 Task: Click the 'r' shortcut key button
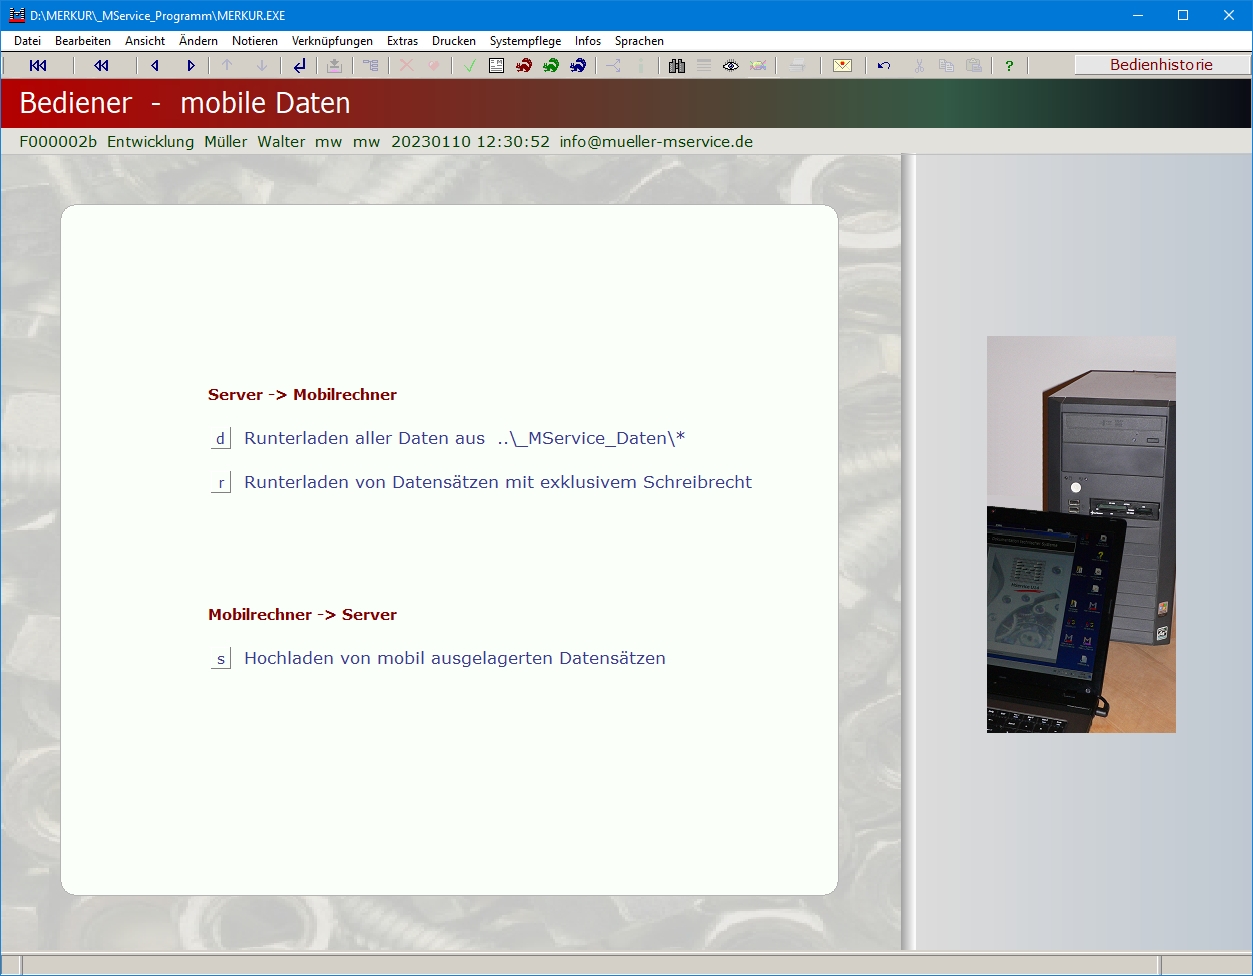click(x=220, y=483)
